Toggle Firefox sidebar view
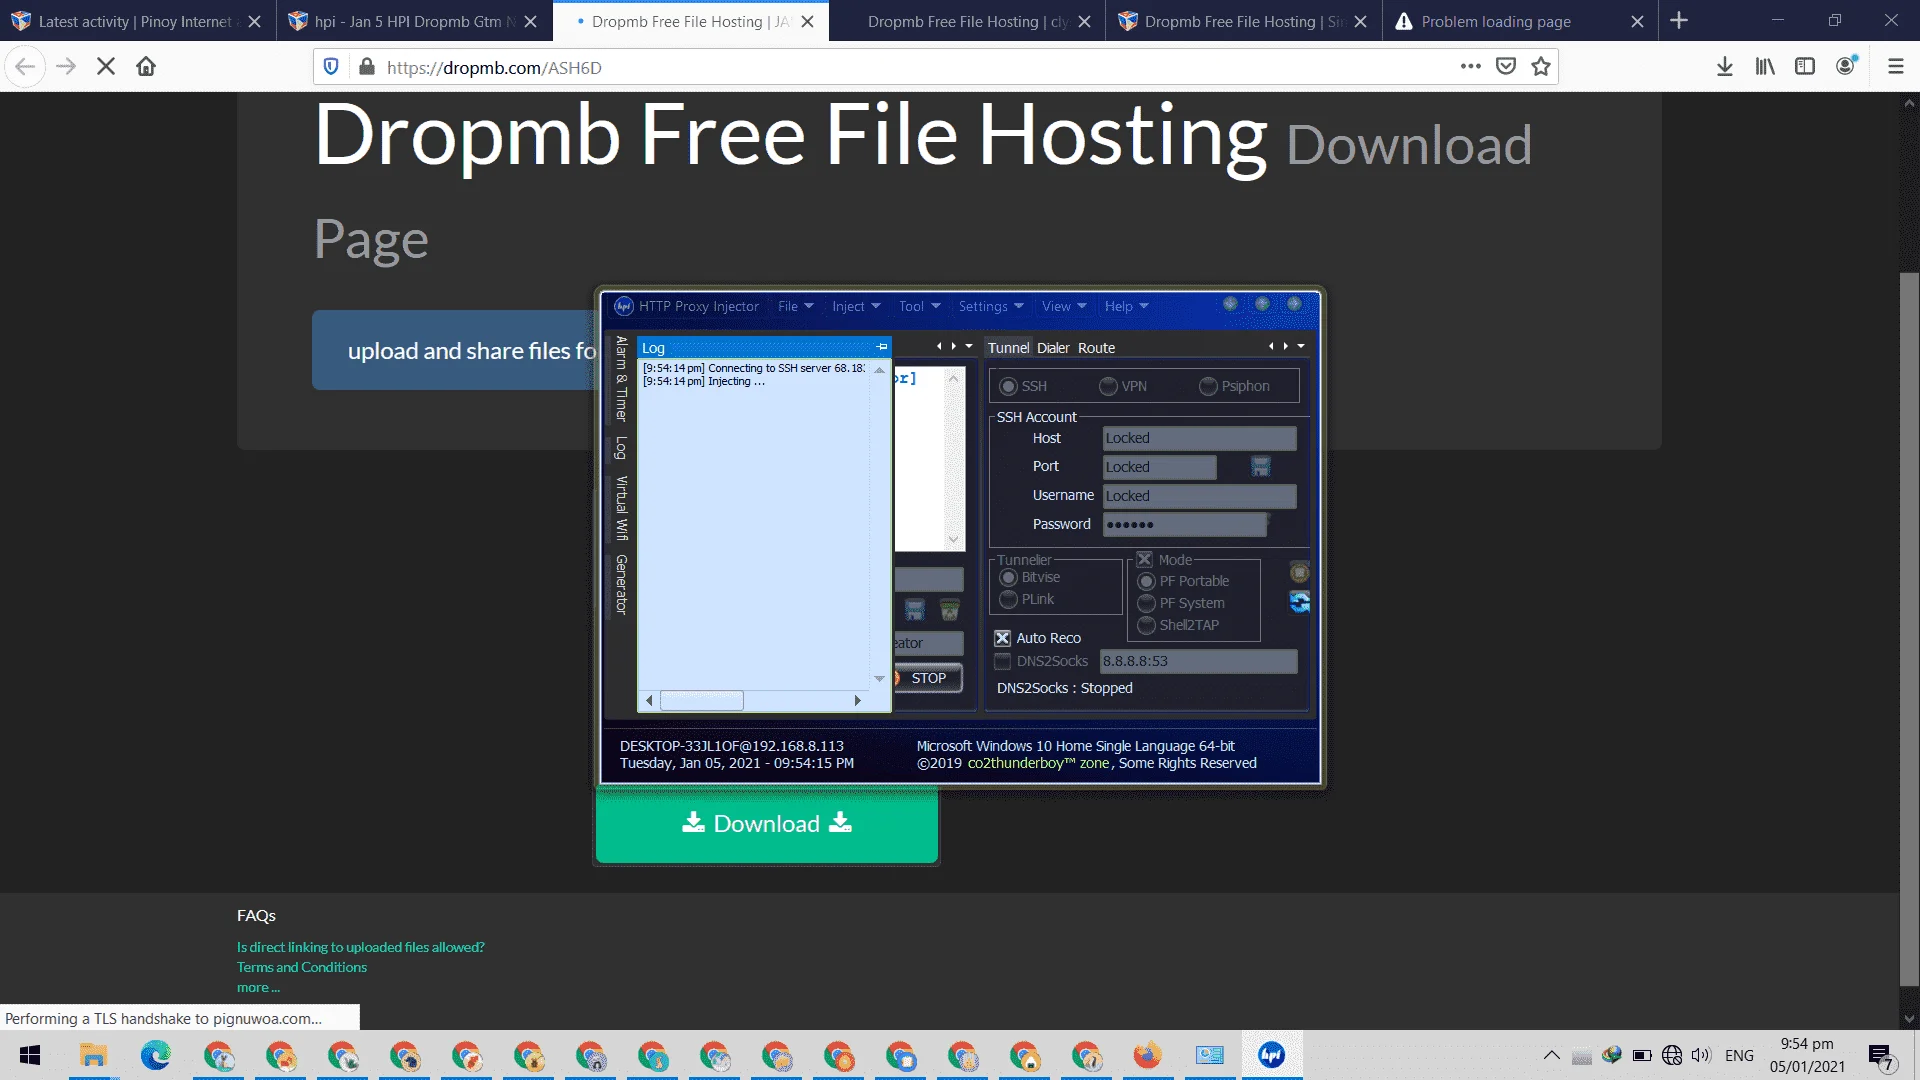 coord(1805,67)
